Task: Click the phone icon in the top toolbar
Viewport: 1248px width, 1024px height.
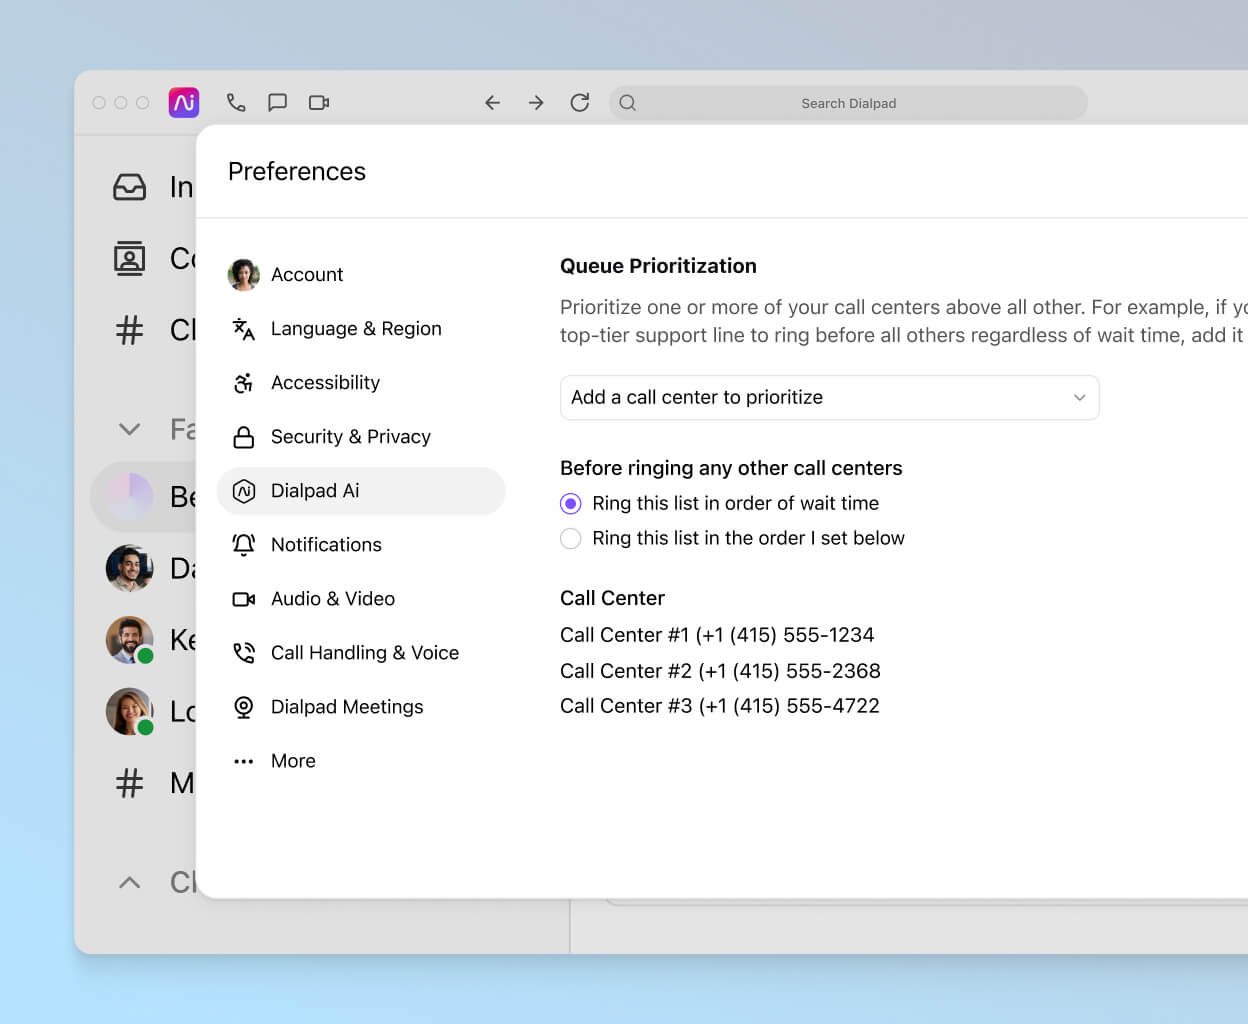Action: (x=236, y=102)
